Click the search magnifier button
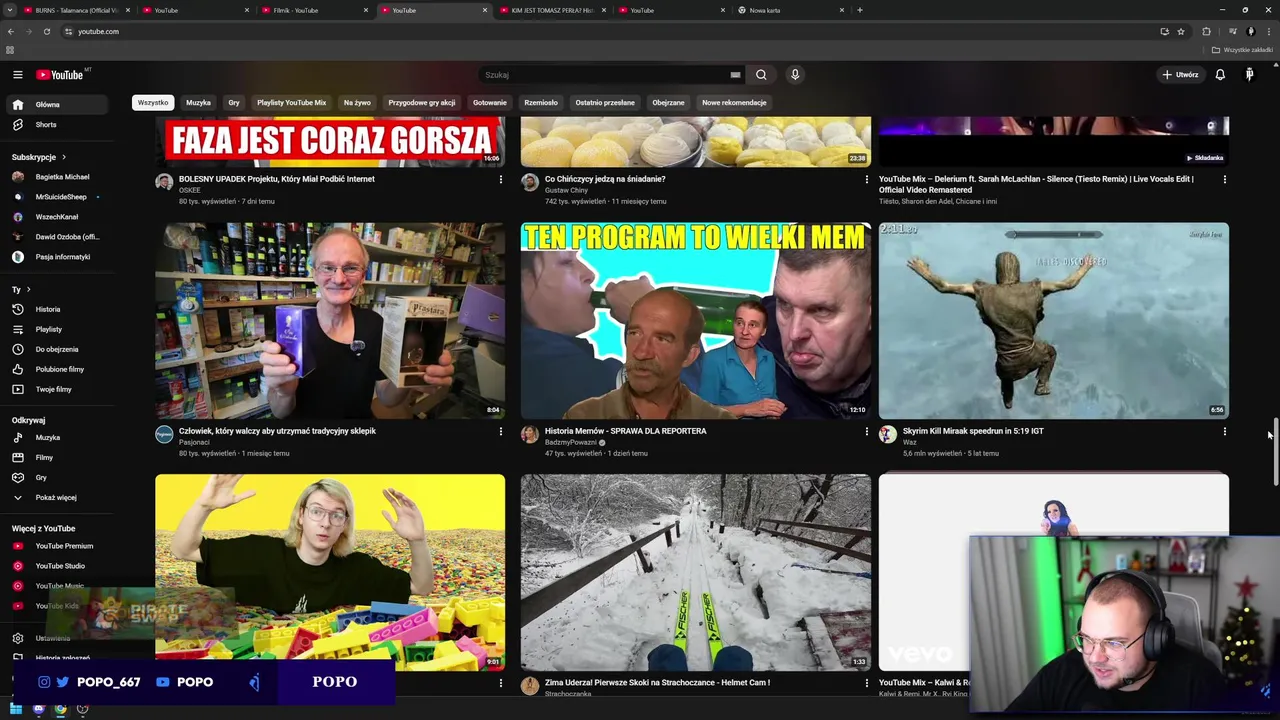This screenshot has width=1280, height=720. (761, 75)
